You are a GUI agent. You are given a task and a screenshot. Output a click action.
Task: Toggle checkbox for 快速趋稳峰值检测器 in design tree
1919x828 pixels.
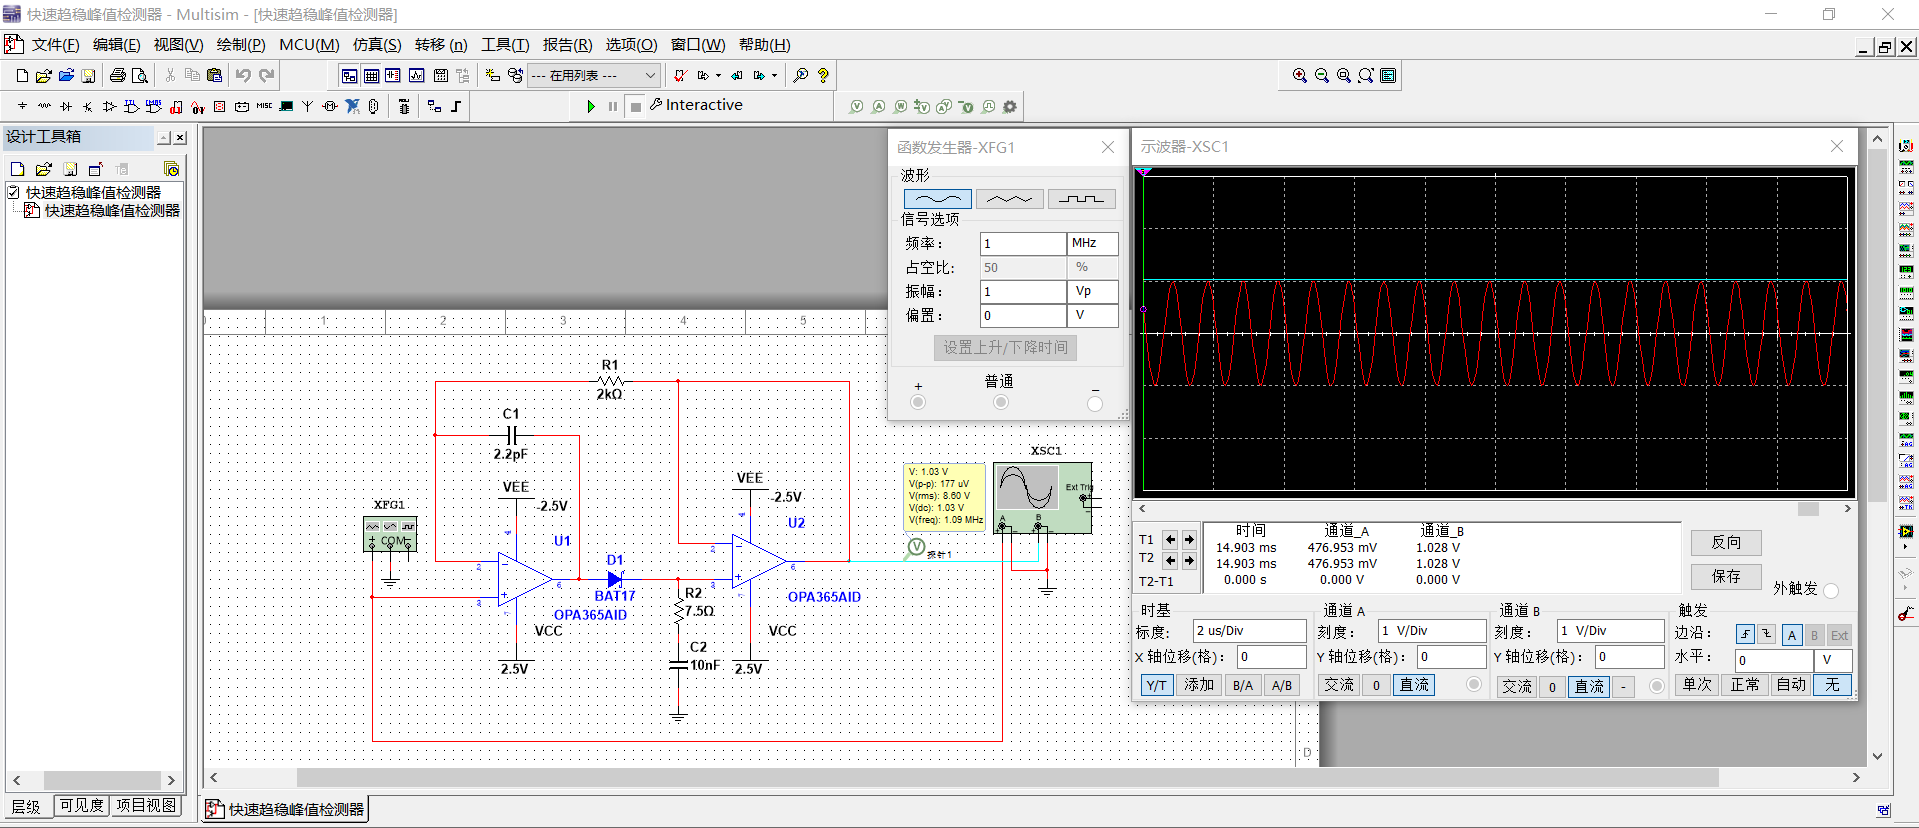point(14,192)
